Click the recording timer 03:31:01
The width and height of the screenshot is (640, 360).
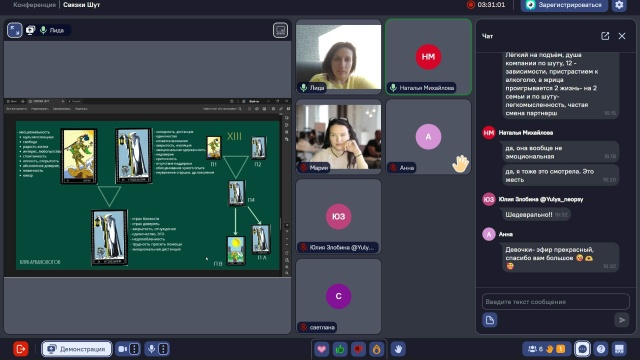(x=486, y=5)
